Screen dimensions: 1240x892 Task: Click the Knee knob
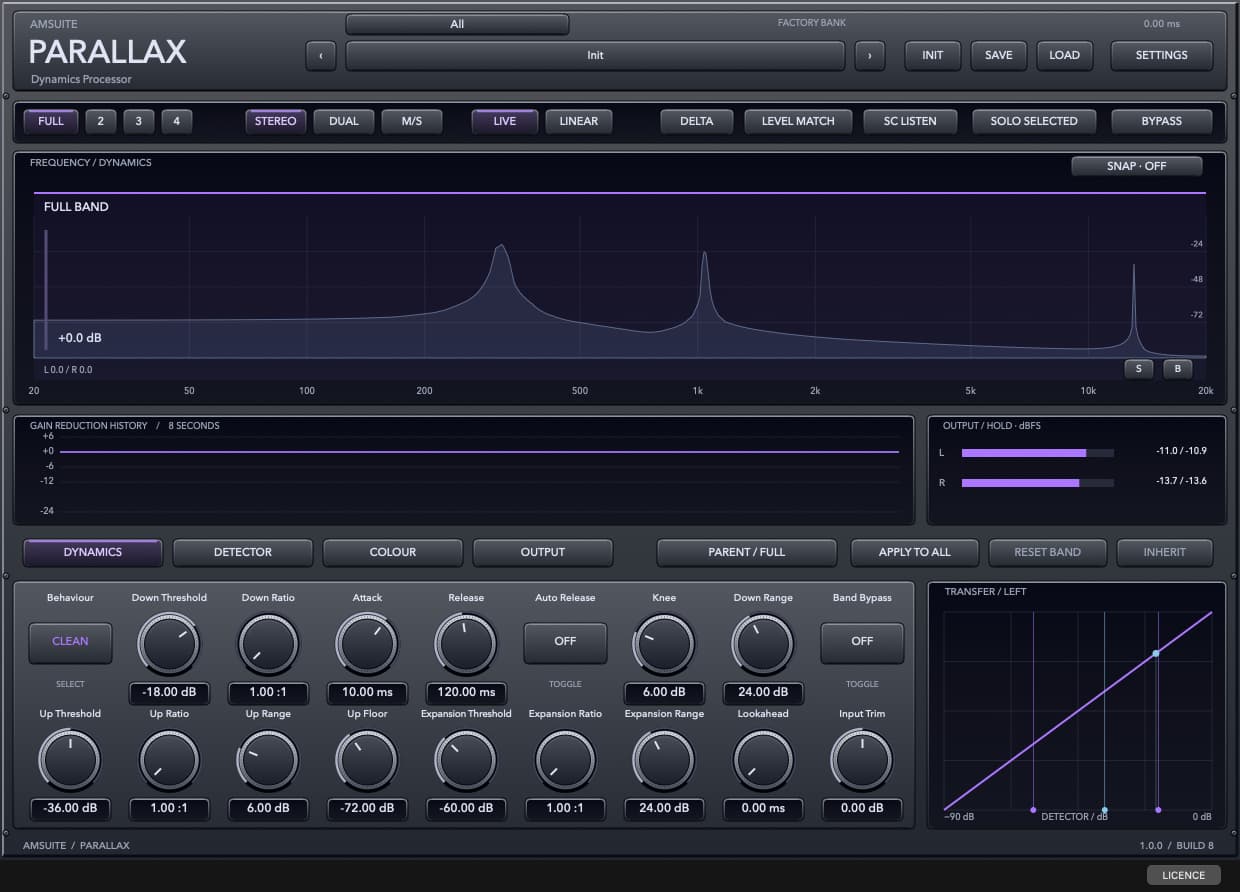coord(664,643)
